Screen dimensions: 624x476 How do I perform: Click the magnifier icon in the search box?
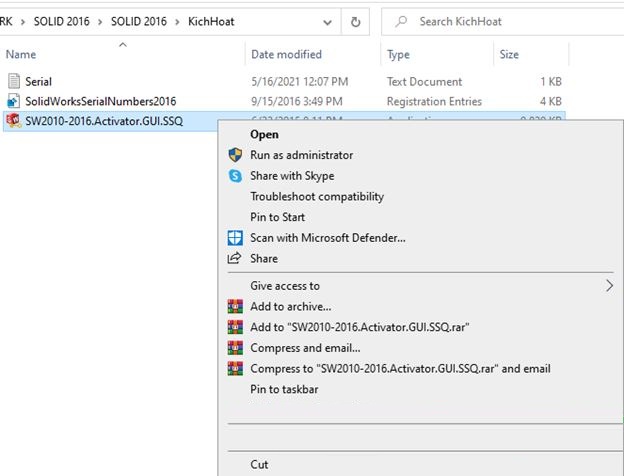pyautogui.click(x=401, y=21)
